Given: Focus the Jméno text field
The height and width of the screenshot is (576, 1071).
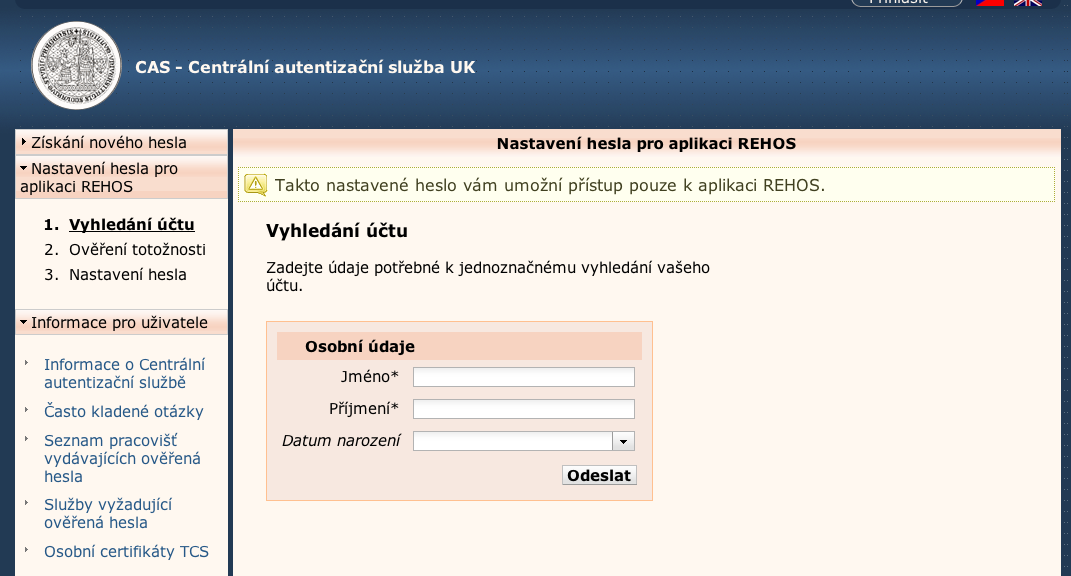Looking at the screenshot, I should 524,377.
